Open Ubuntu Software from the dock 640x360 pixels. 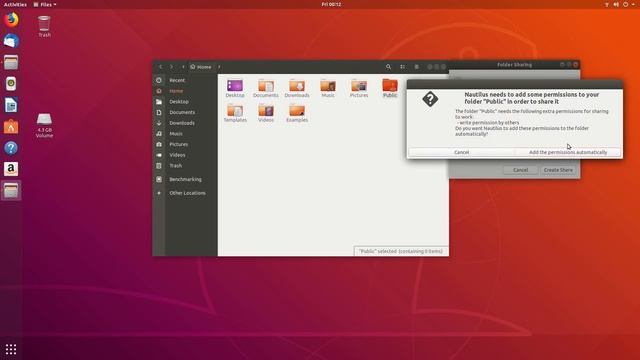click(11, 127)
